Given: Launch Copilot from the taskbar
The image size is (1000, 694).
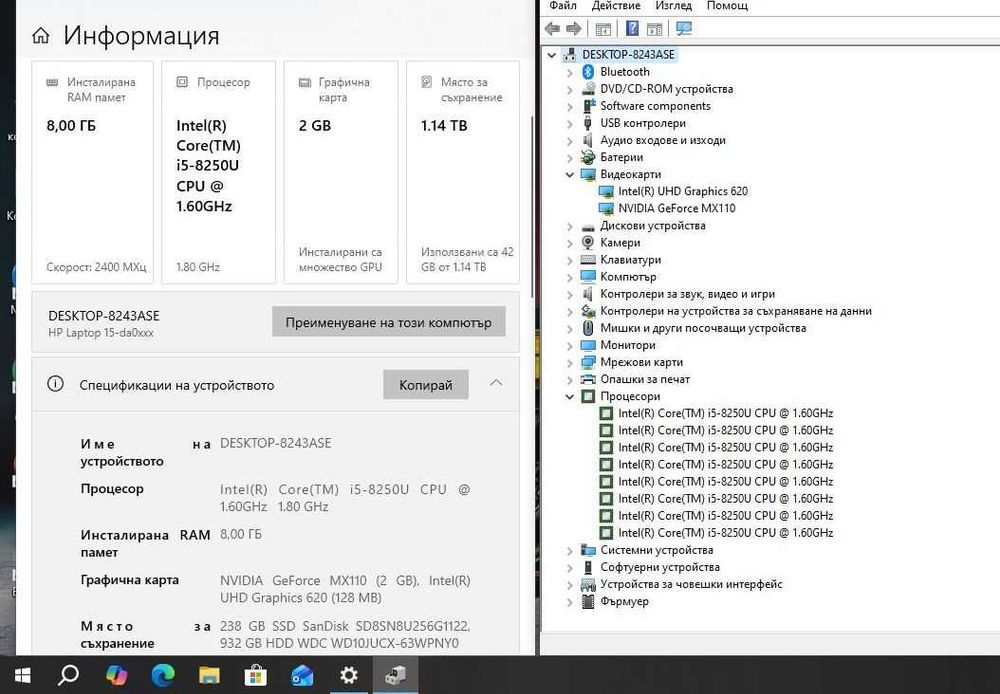Looking at the screenshot, I should (116, 675).
